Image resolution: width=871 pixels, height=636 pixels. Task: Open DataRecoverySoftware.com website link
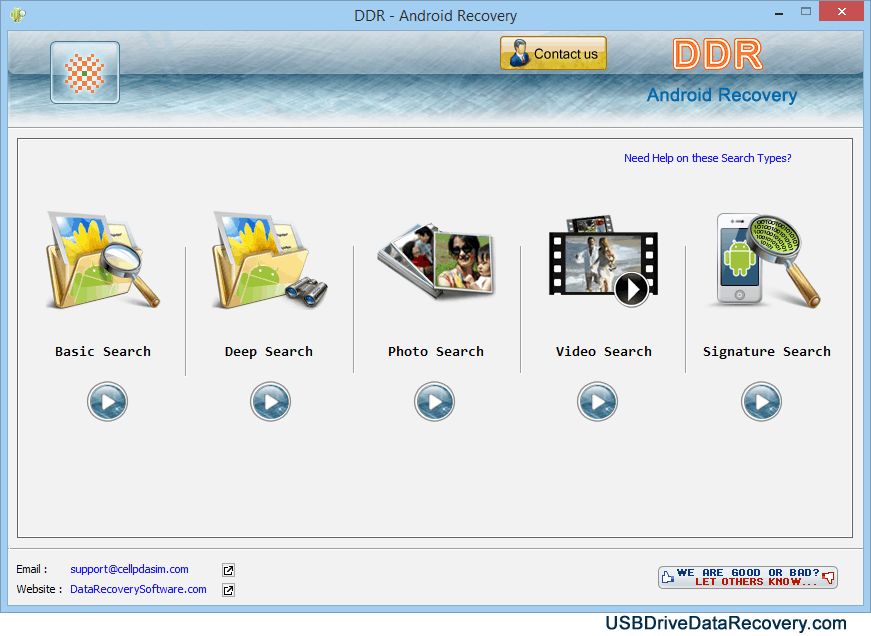pyautogui.click(x=138, y=589)
